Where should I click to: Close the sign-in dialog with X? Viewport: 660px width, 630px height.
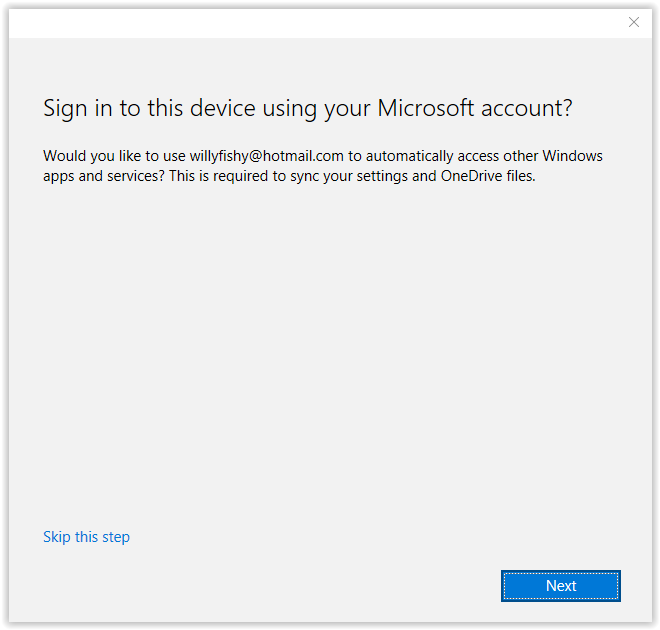[634, 22]
